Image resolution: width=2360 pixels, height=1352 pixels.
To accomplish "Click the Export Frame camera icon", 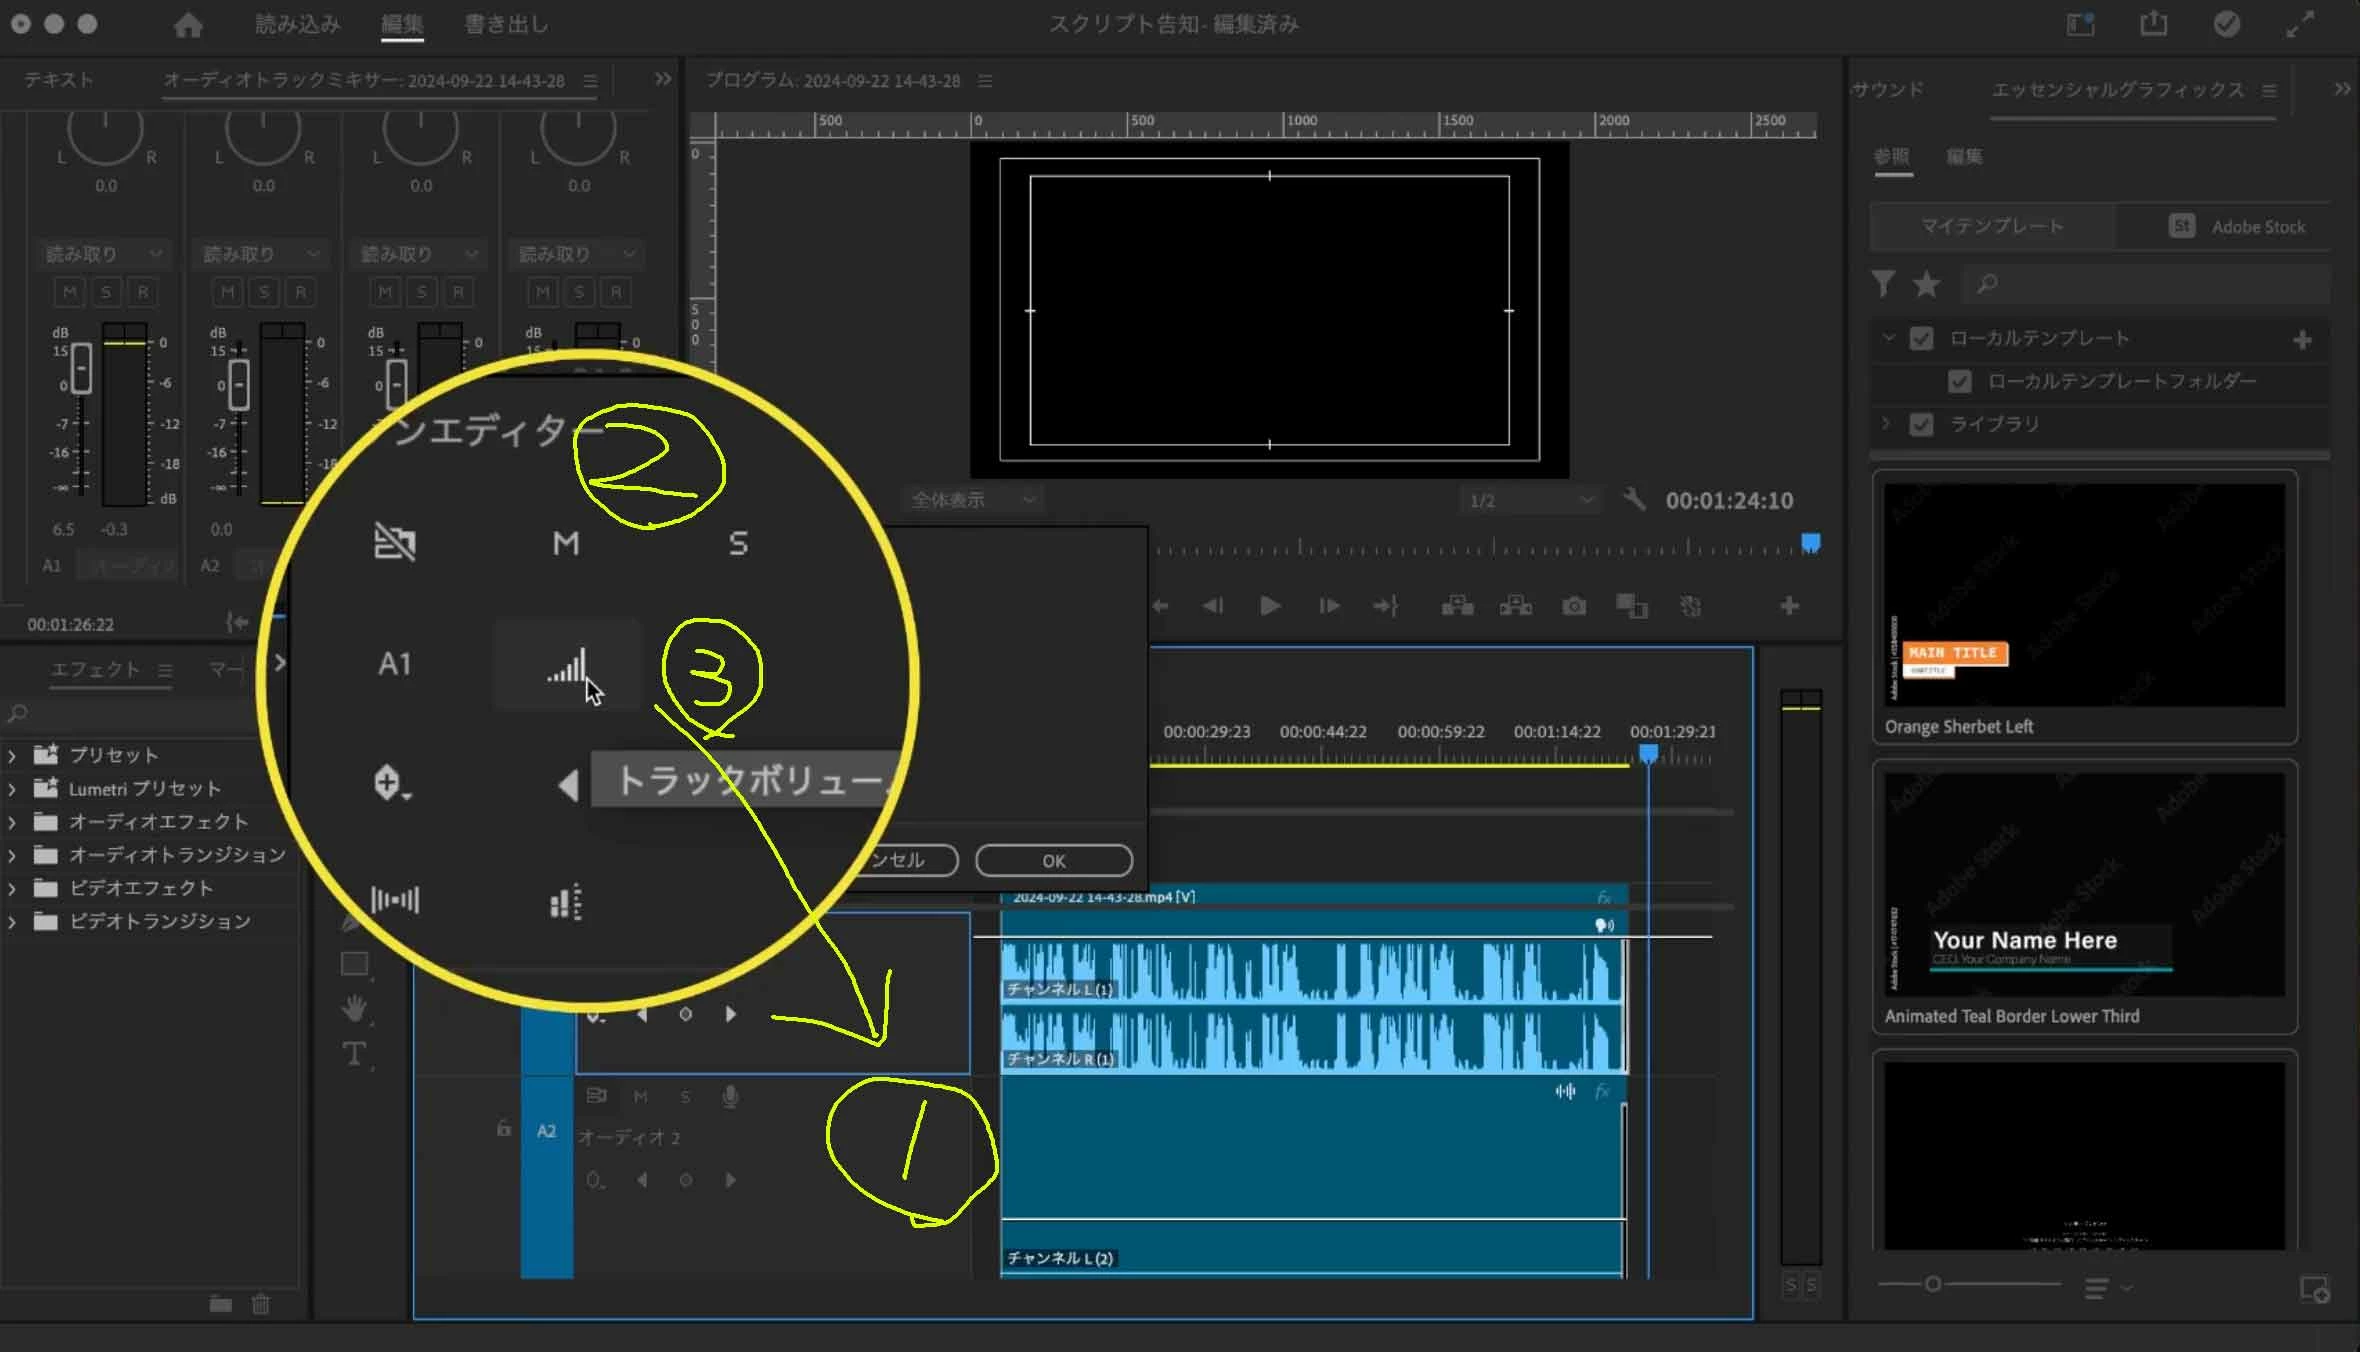I will click(x=1574, y=606).
